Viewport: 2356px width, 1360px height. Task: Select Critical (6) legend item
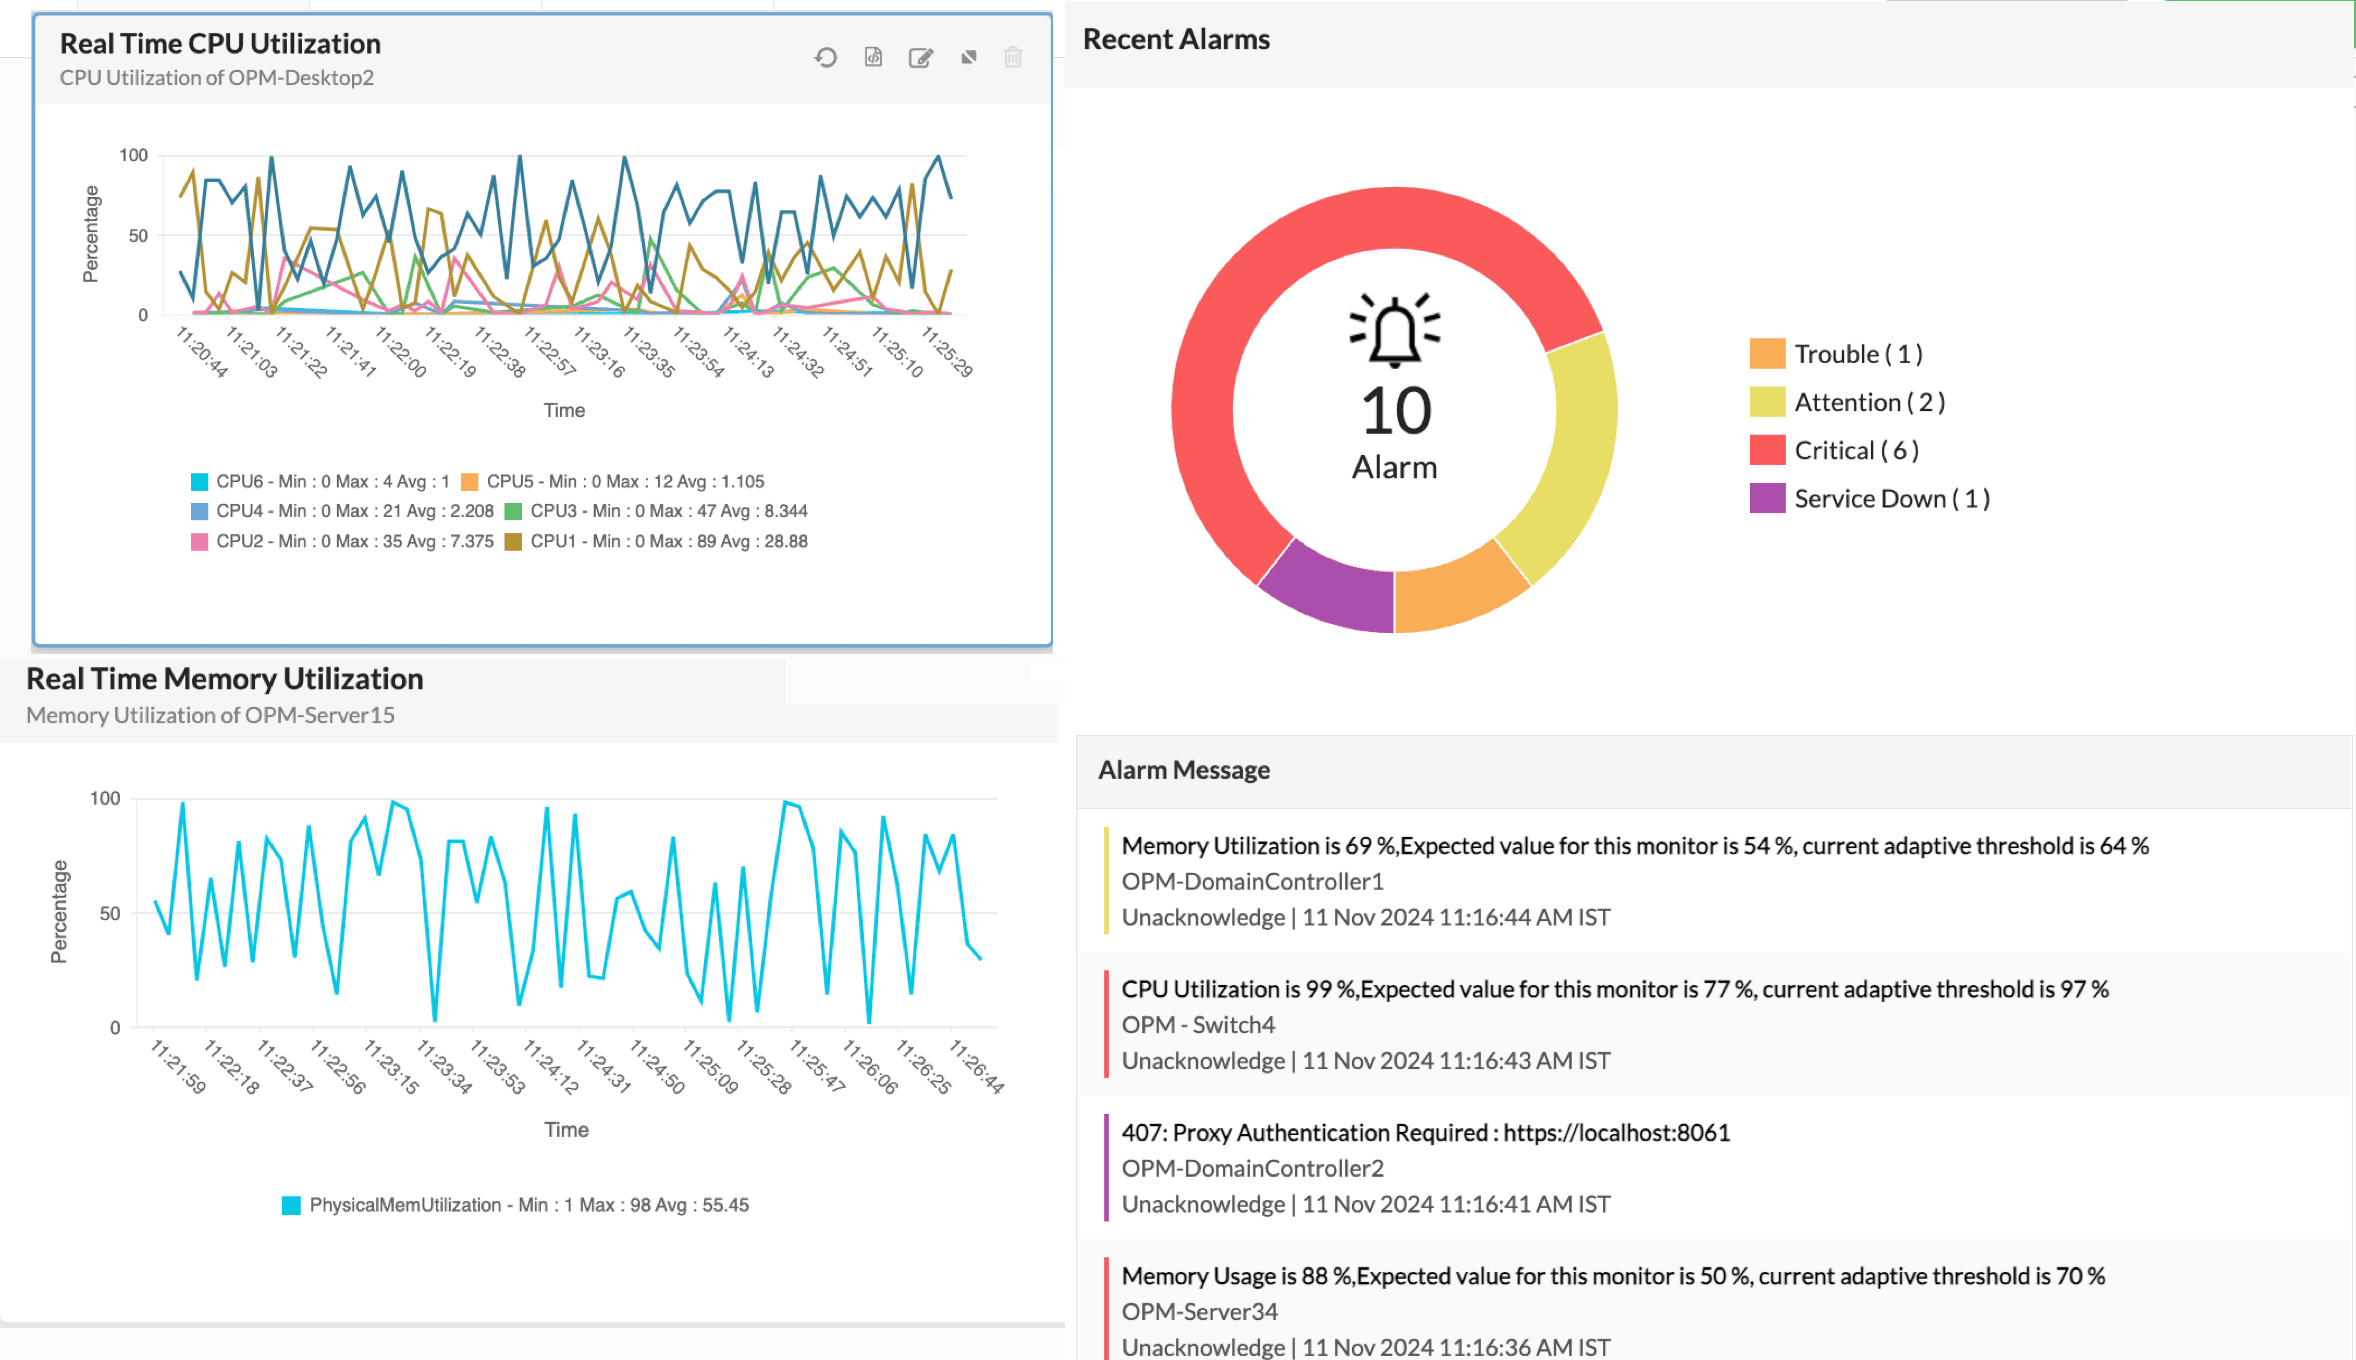click(x=1855, y=451)
